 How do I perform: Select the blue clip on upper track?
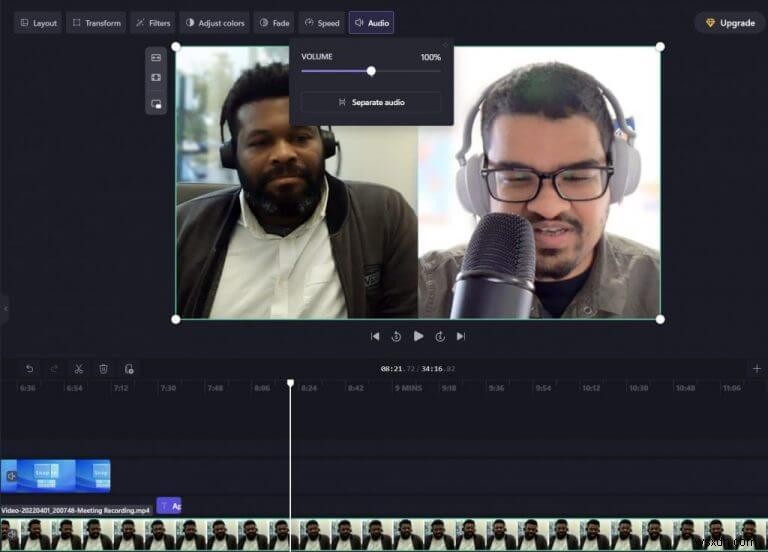click(55, 476)
